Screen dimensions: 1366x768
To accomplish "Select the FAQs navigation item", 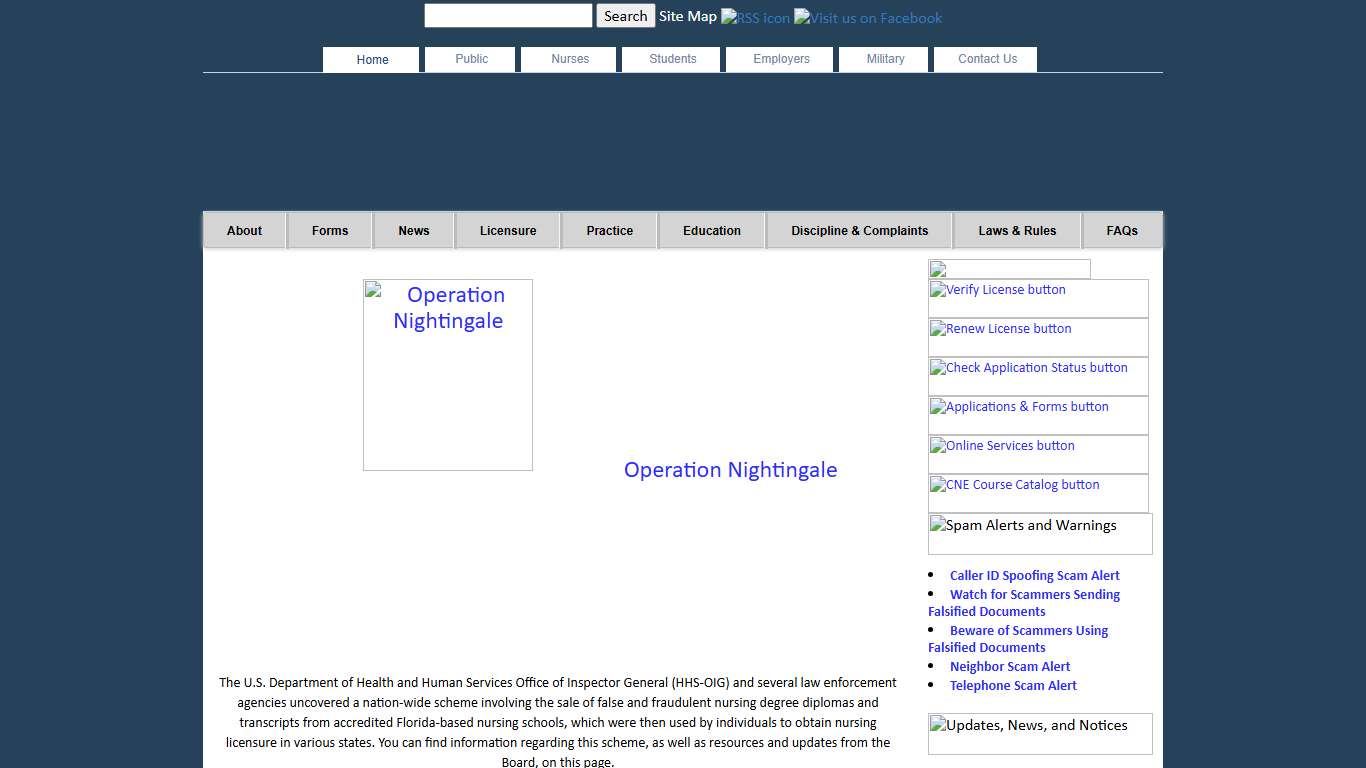I will click(x=1122, y=230).
